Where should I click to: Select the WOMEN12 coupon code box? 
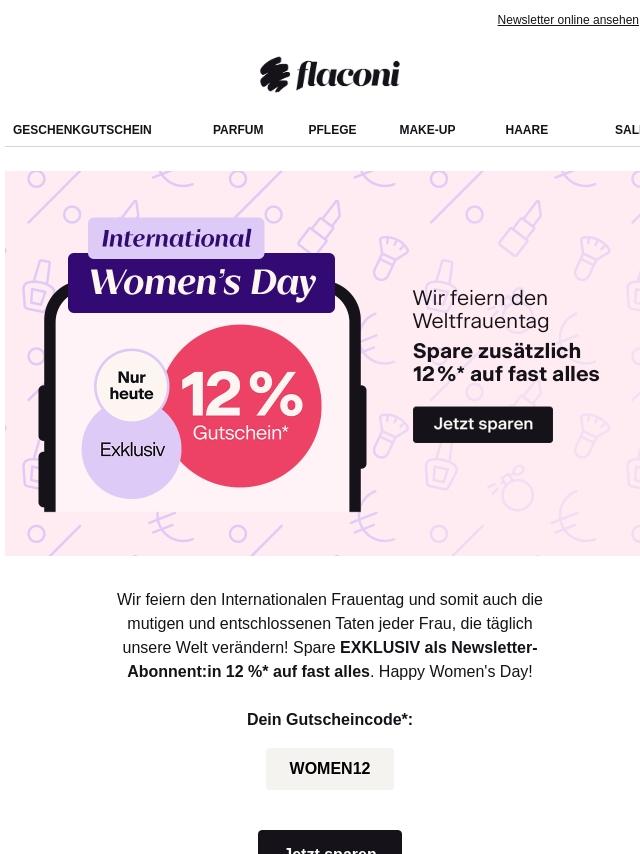[330, 768]
